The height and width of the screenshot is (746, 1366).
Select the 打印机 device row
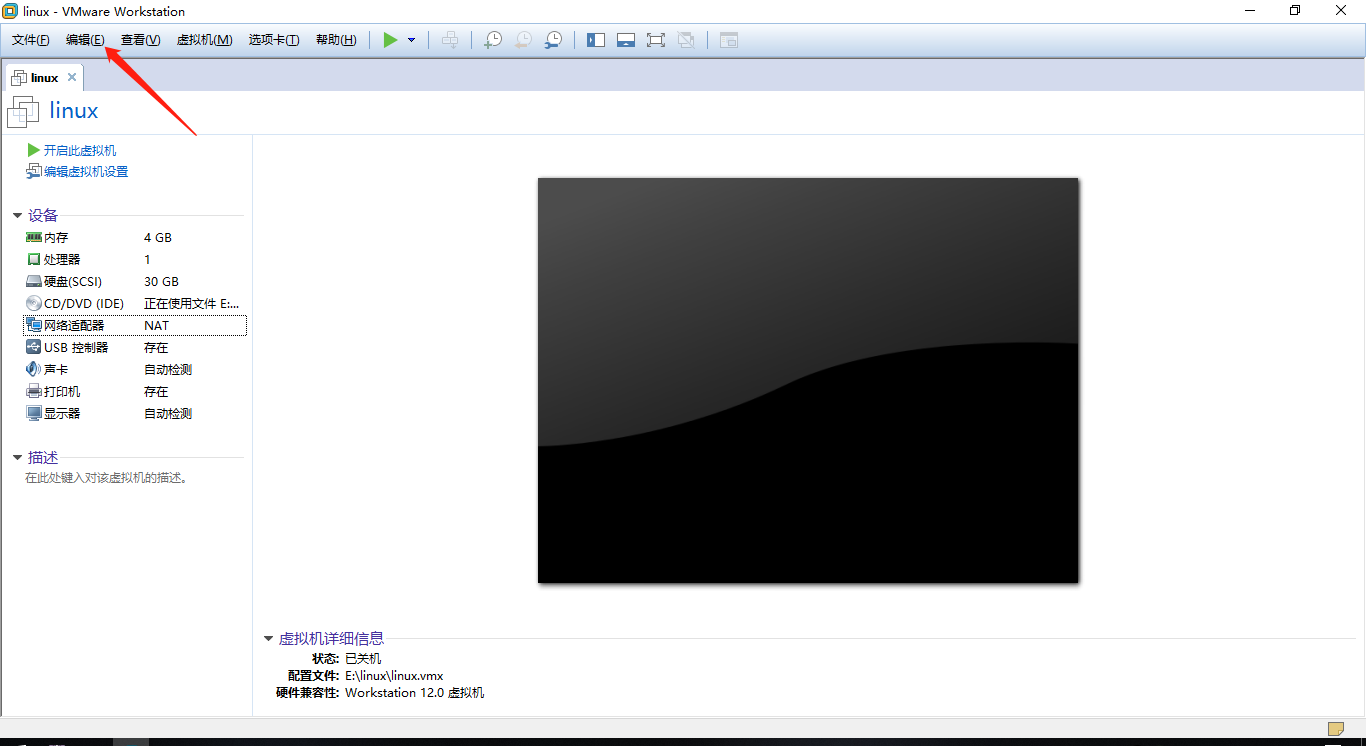(135, 392)
